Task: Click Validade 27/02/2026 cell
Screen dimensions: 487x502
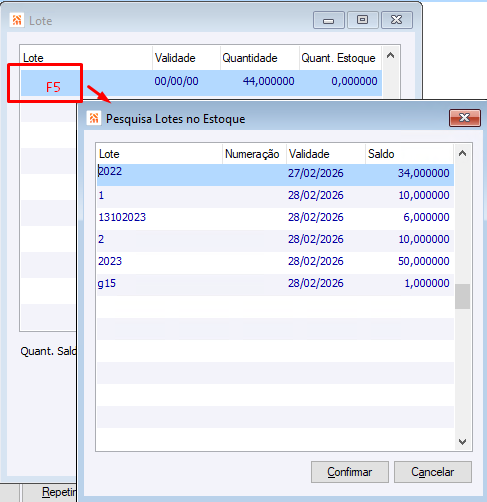Action: (x=316, y=173)
